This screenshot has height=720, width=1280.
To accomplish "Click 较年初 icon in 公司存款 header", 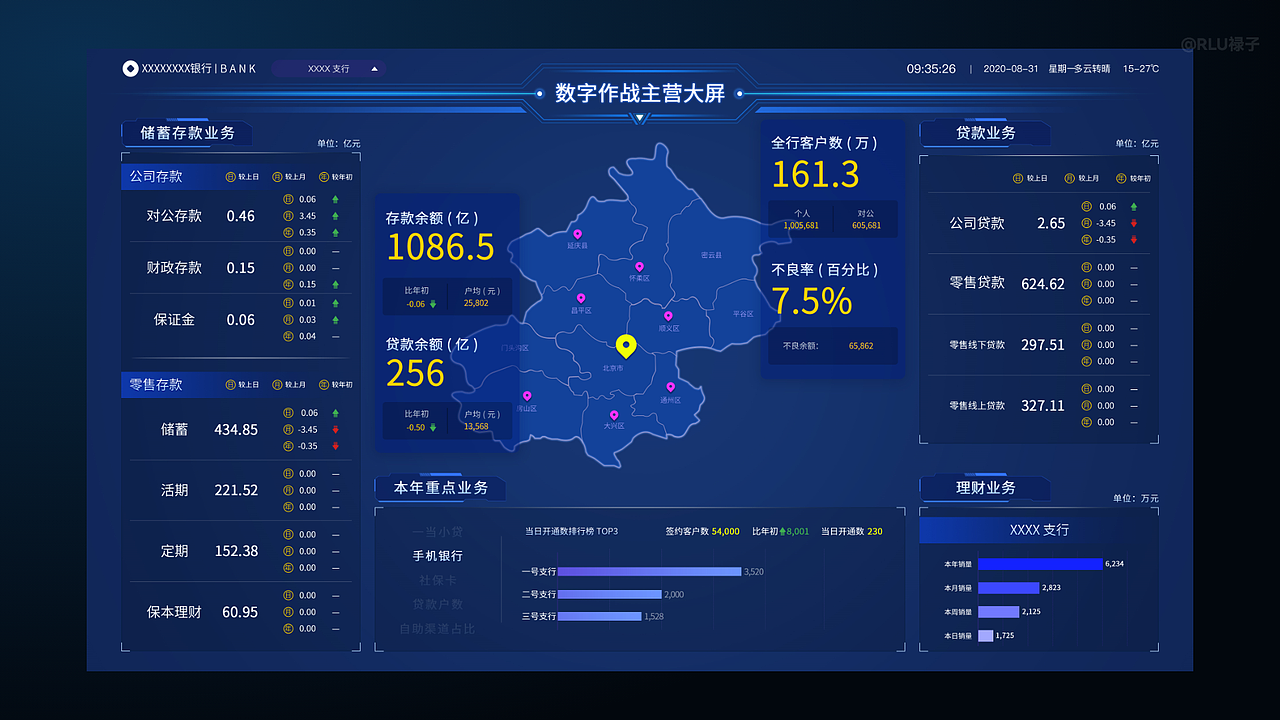I will pos(324,177).
